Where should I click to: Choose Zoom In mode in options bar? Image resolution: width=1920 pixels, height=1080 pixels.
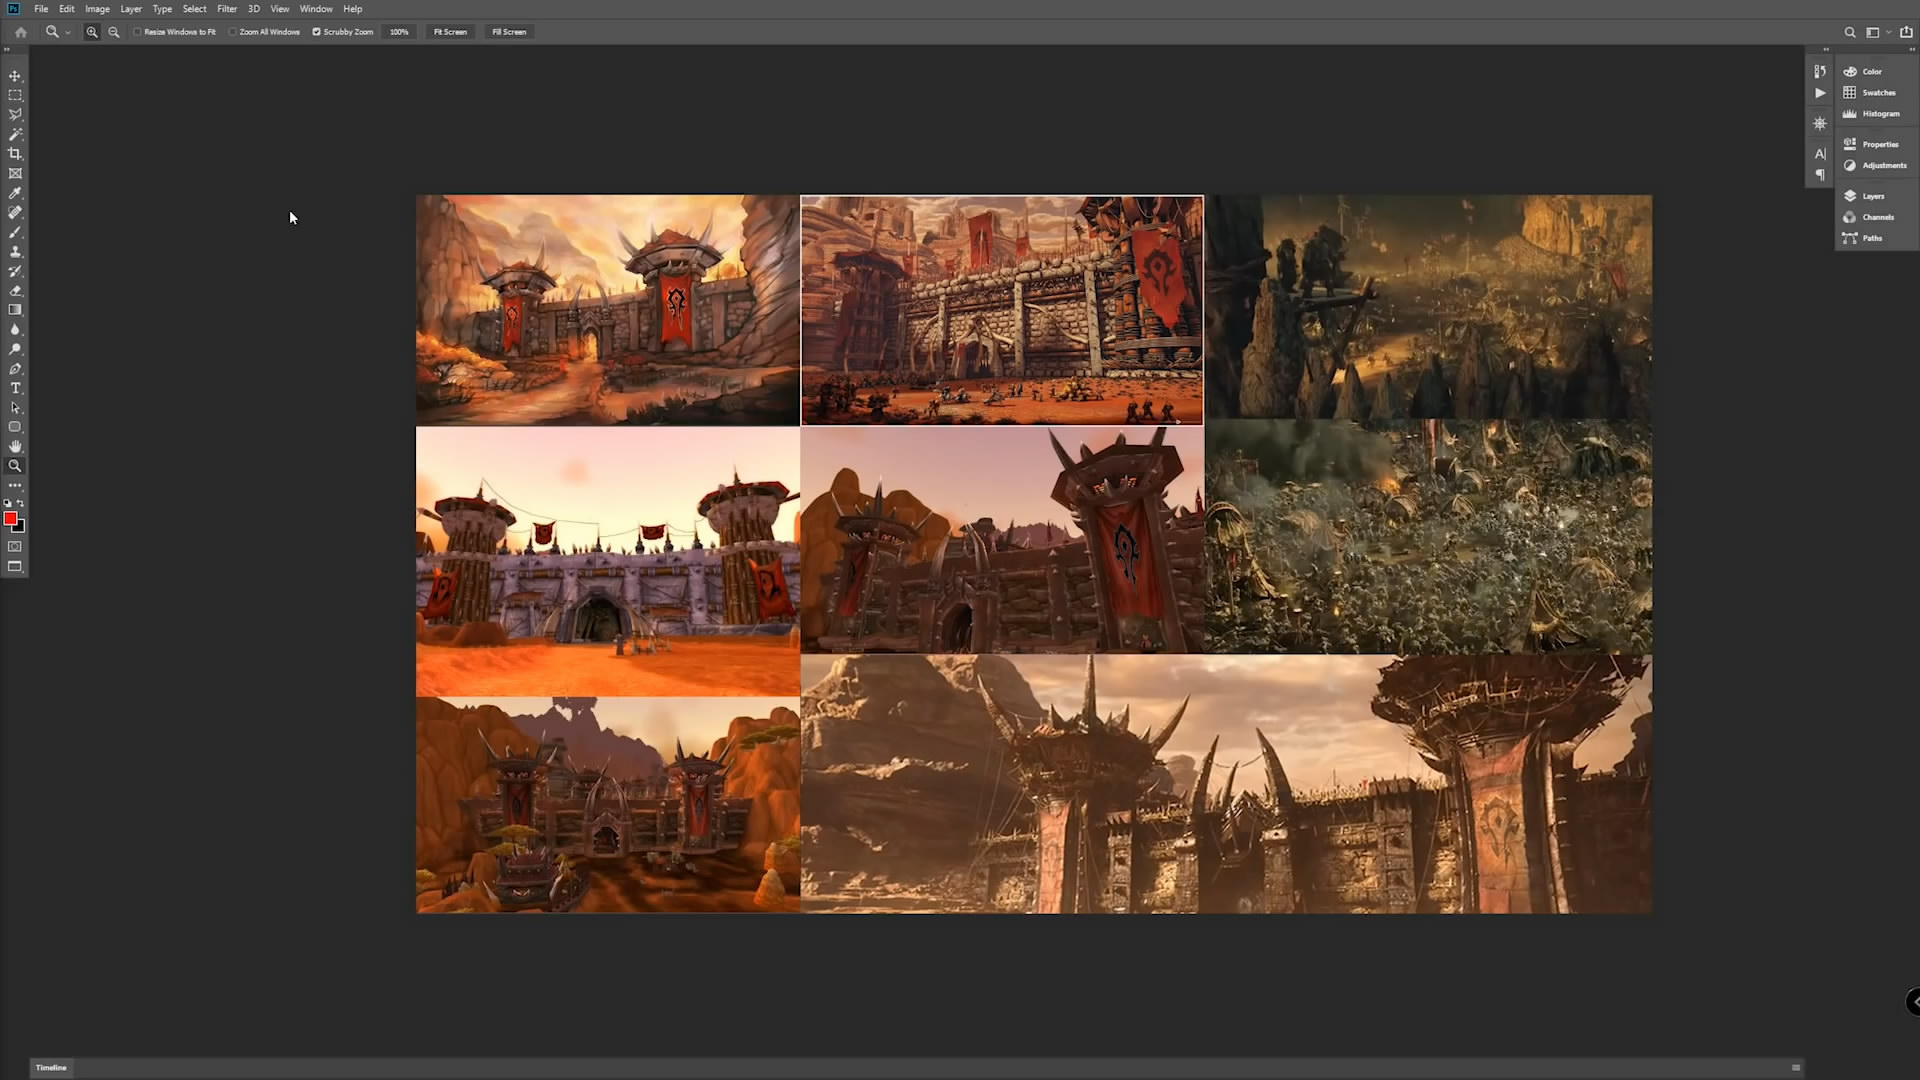coord(92,32)
